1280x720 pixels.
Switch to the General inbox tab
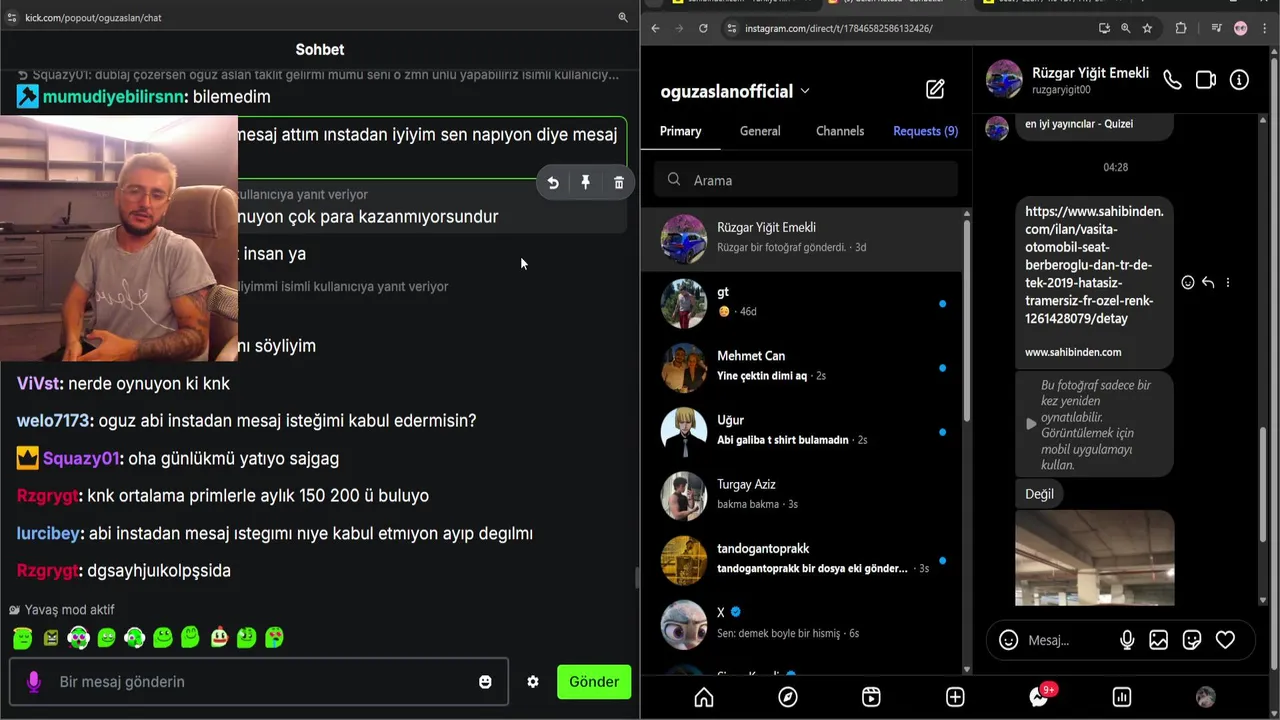(x=760, y=131)
